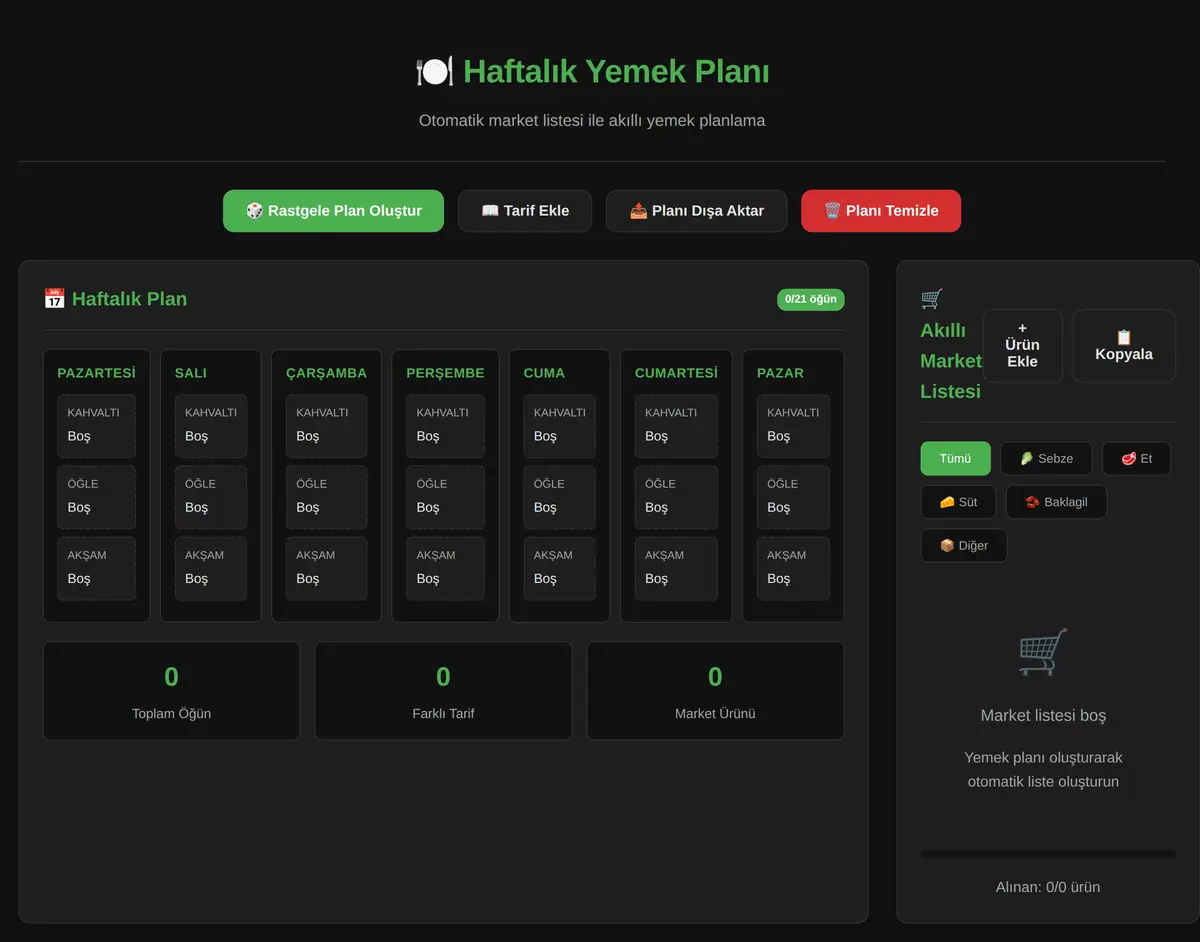Select Pazartesi Öğle meal slot
This screenshot has height=942, width=1200.
point(96,497)
